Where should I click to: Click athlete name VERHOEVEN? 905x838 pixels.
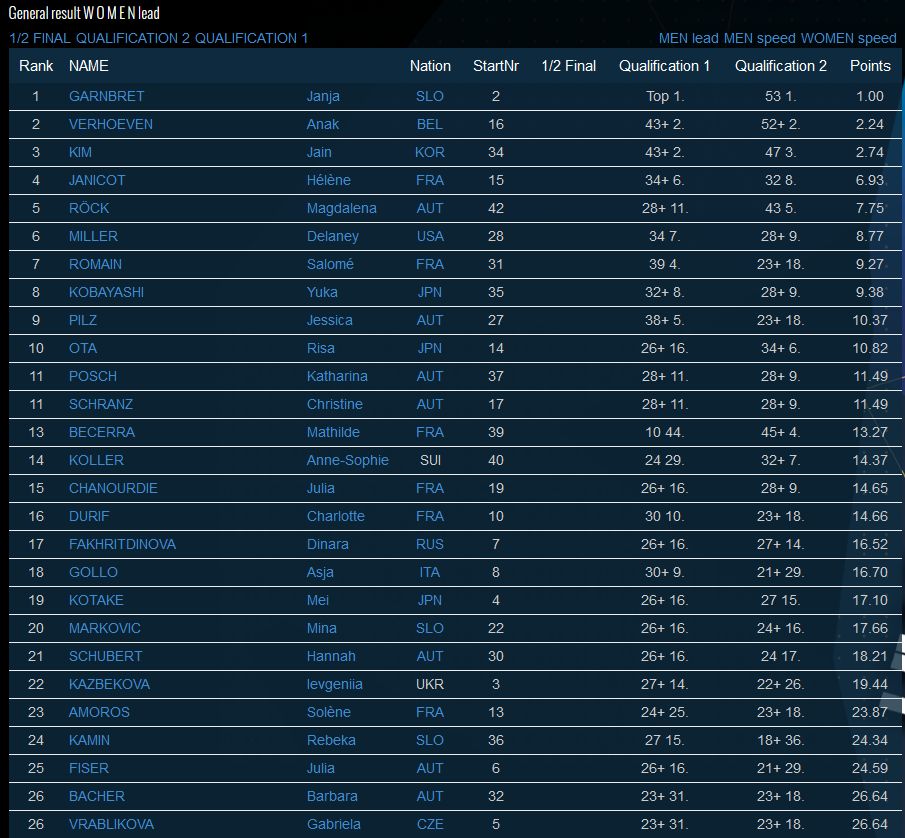(x=111, y=124)
